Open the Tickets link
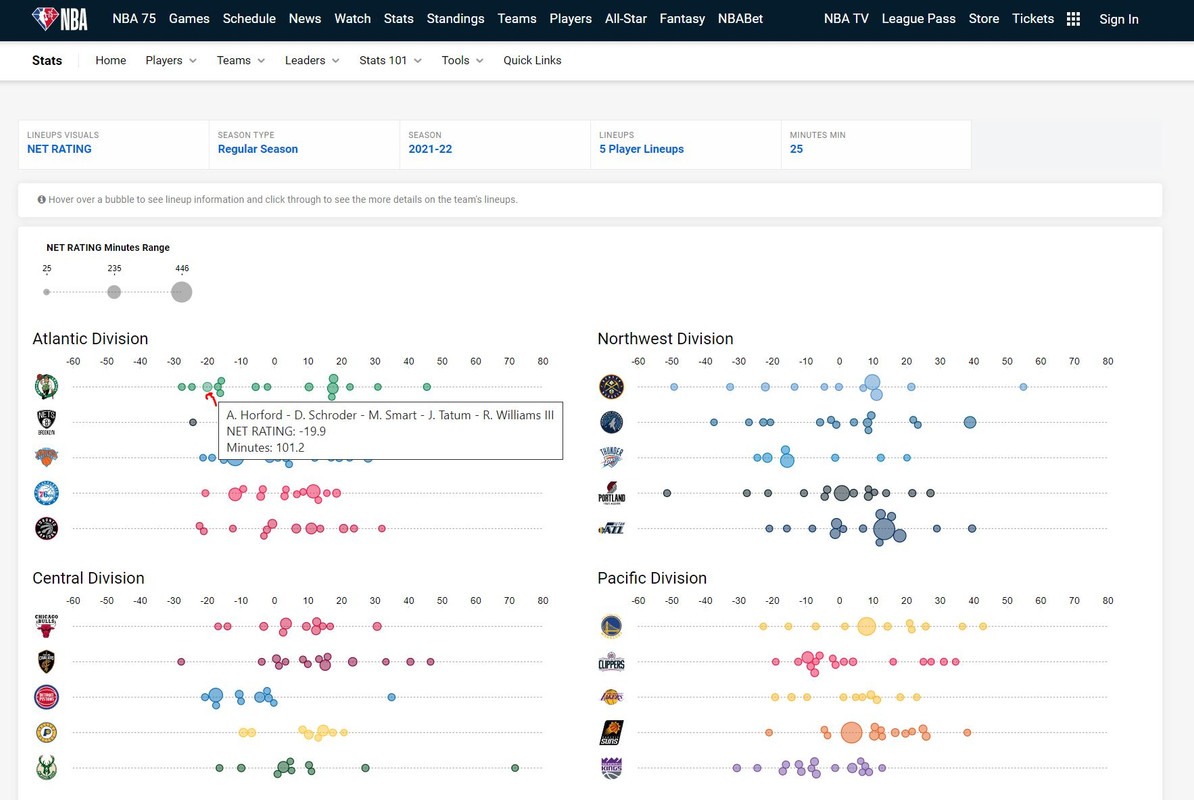Viewport: 1194px width, 800px height. tap(1033, 19)
